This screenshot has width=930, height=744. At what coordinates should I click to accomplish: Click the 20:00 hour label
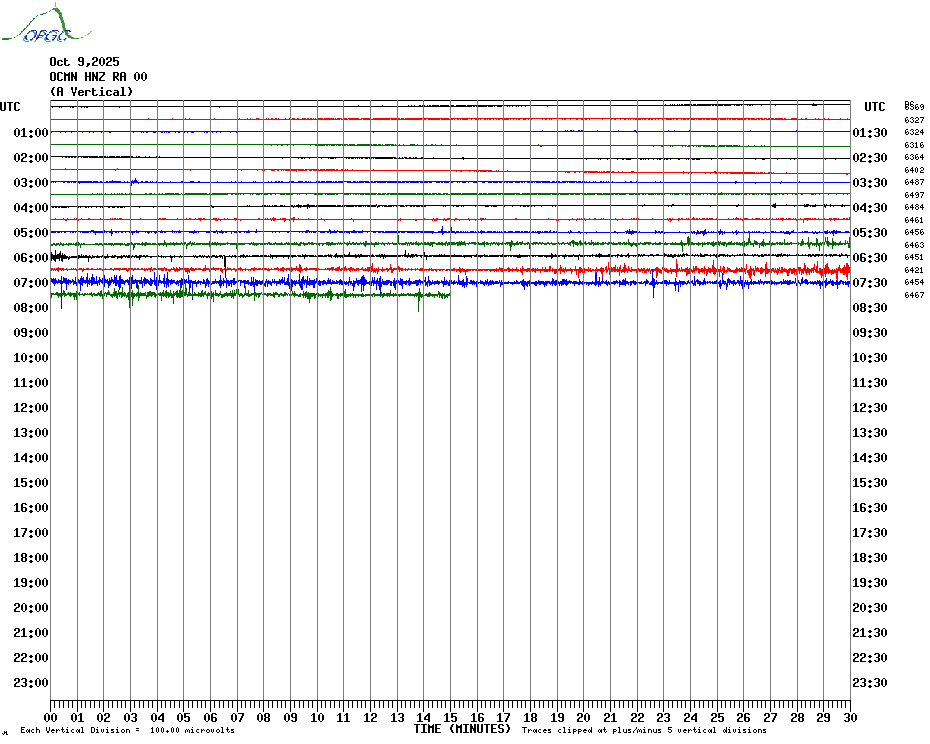coord(31,608)
